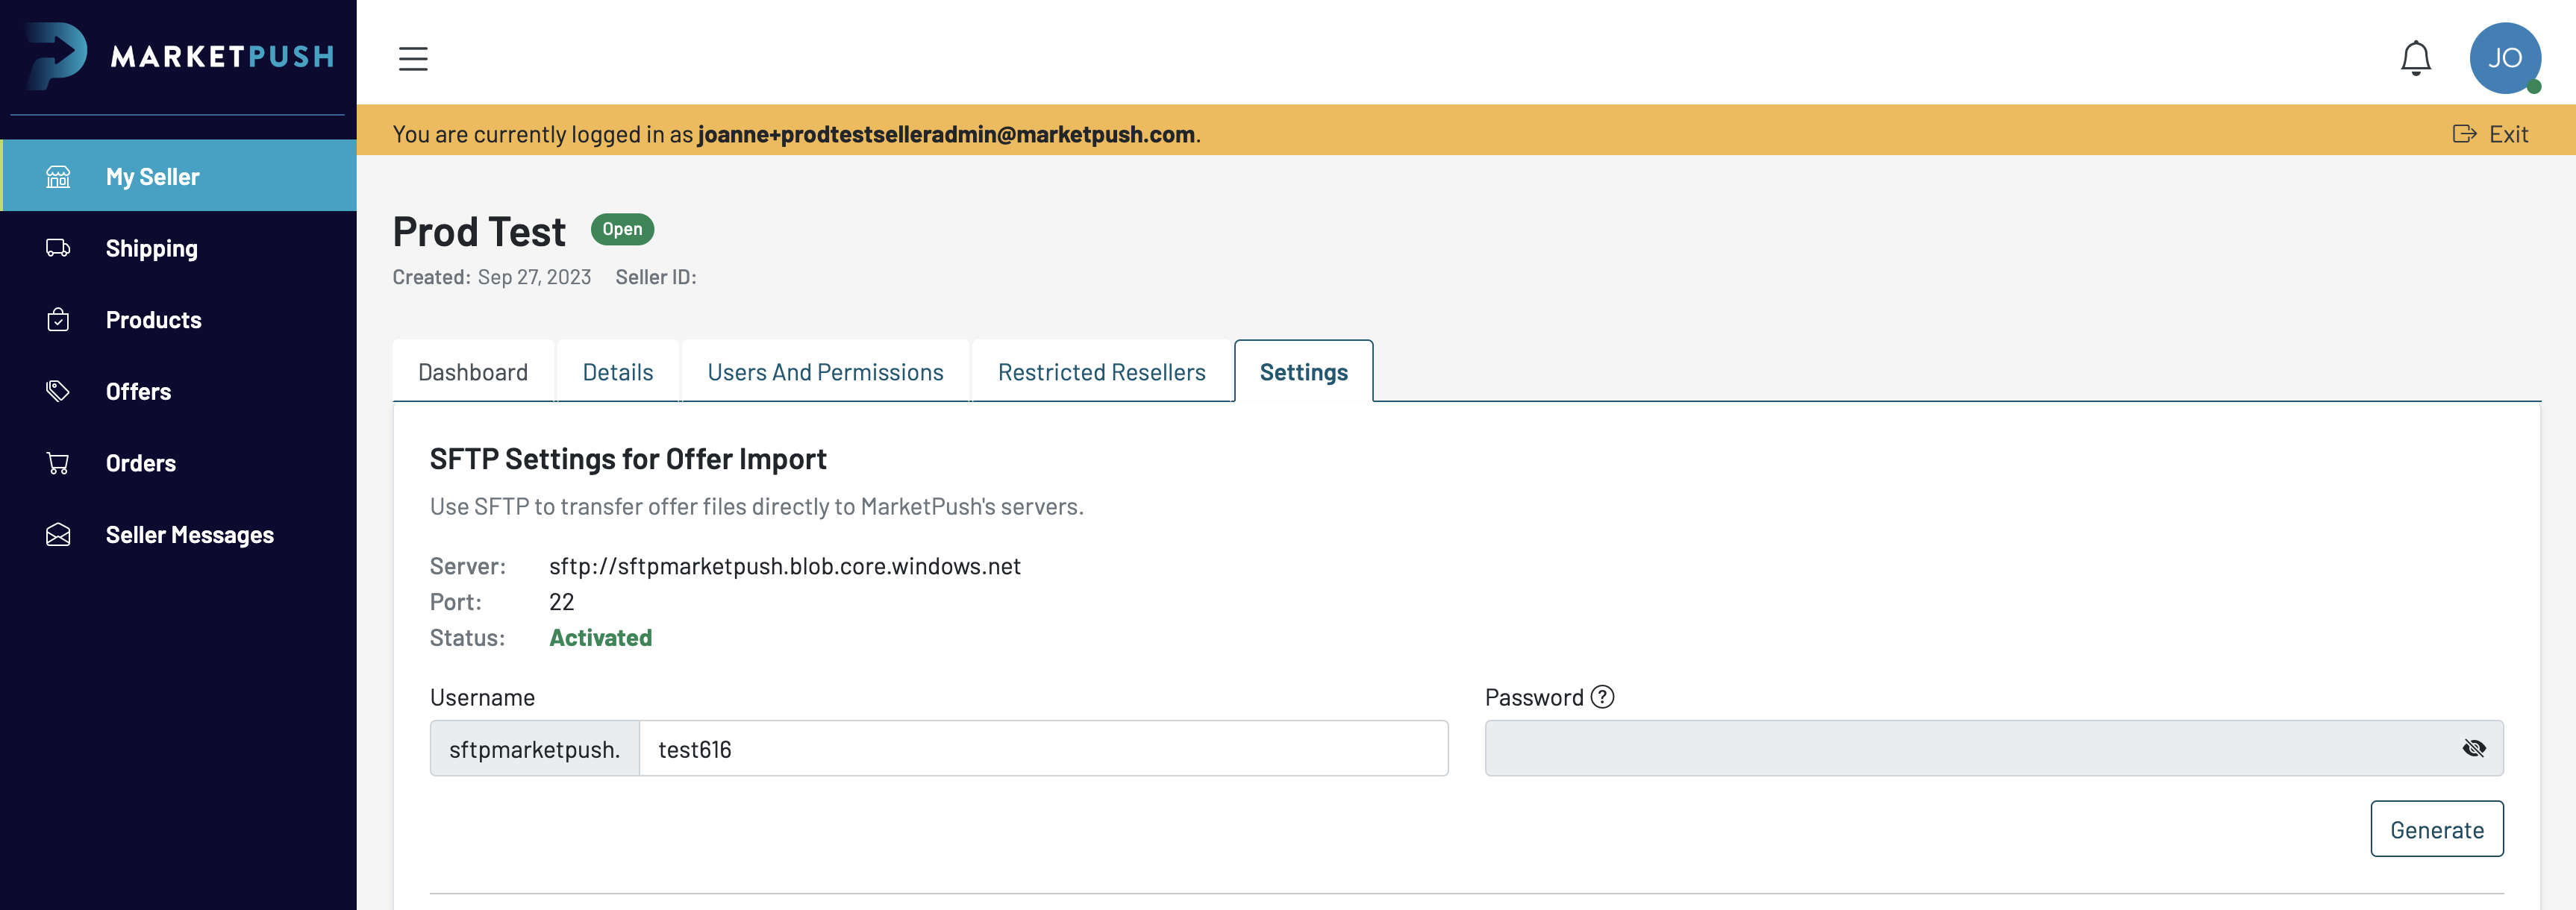Click the Password help question mark

coord(1602,697)
